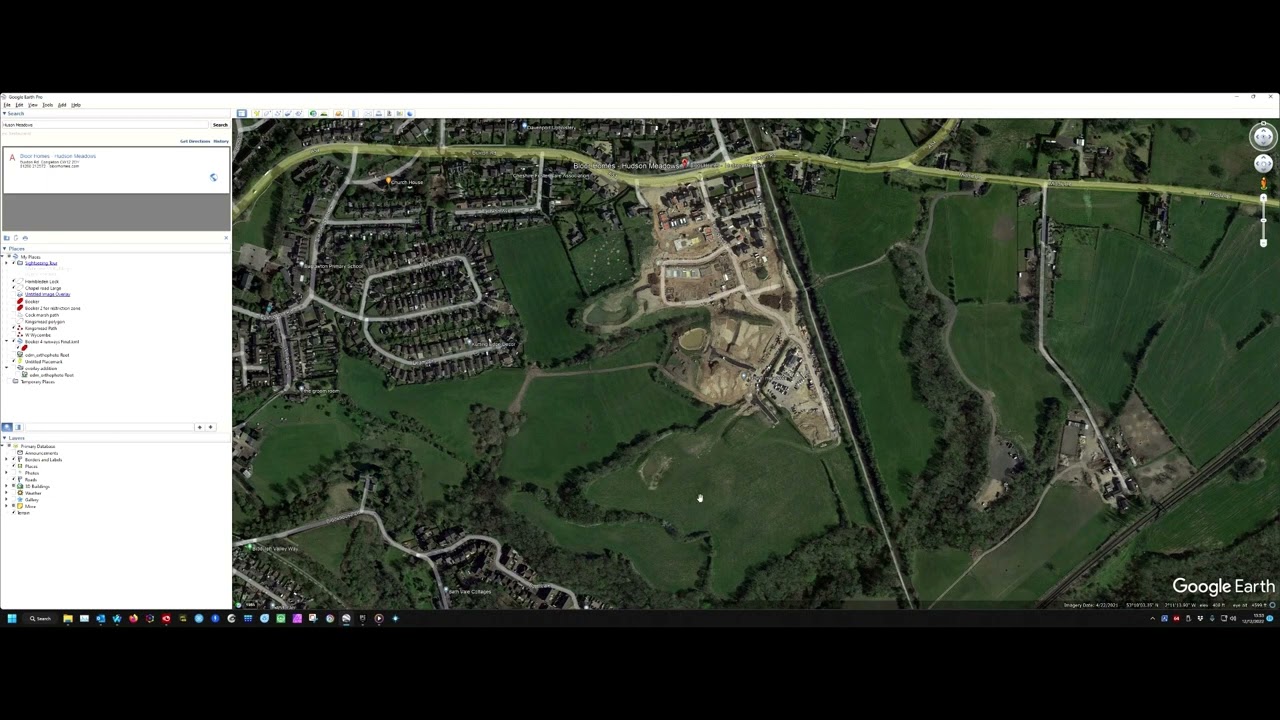The image size is (1280, 720).
Task: Toggle sunlight with the Sun tool
Action: pos(324,113)
